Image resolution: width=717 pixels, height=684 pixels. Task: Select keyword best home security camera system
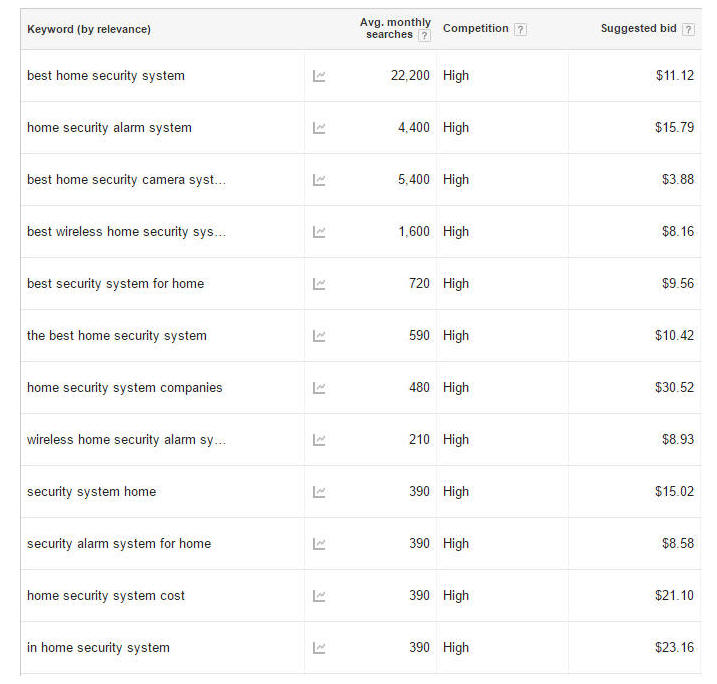(x=126, y=180)
